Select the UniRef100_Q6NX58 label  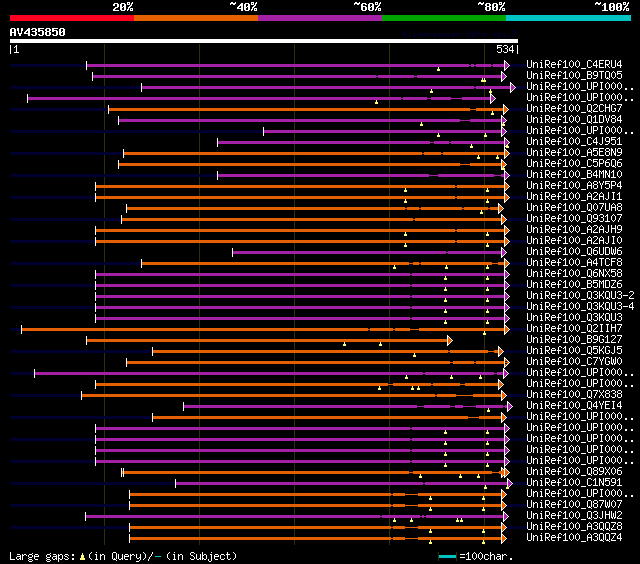[574, 274]
